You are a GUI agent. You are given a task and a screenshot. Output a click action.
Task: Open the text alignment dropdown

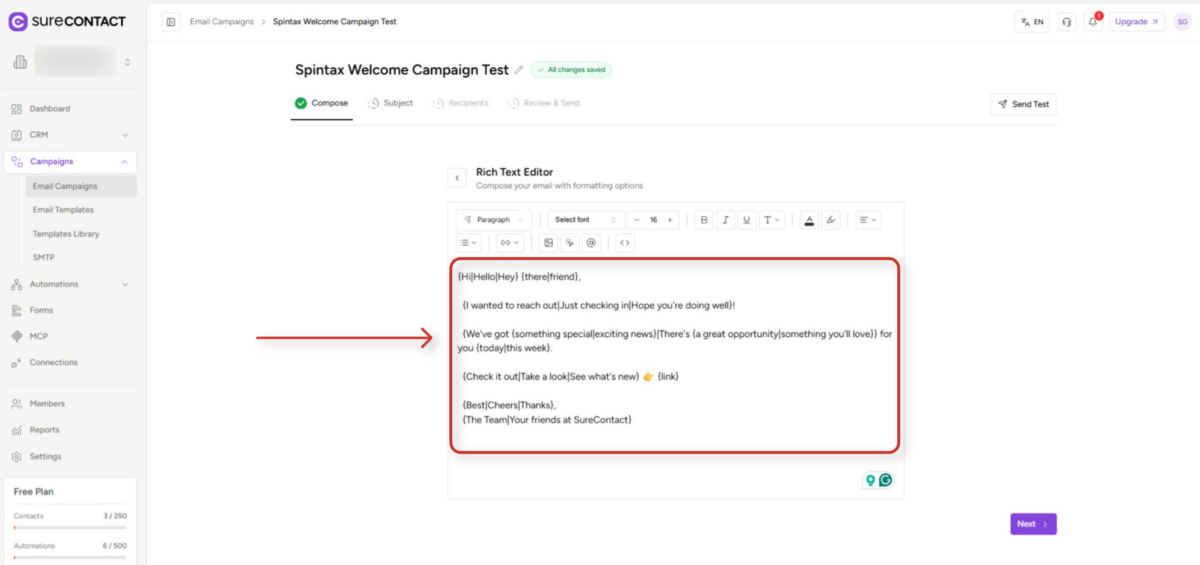point(868,220)
